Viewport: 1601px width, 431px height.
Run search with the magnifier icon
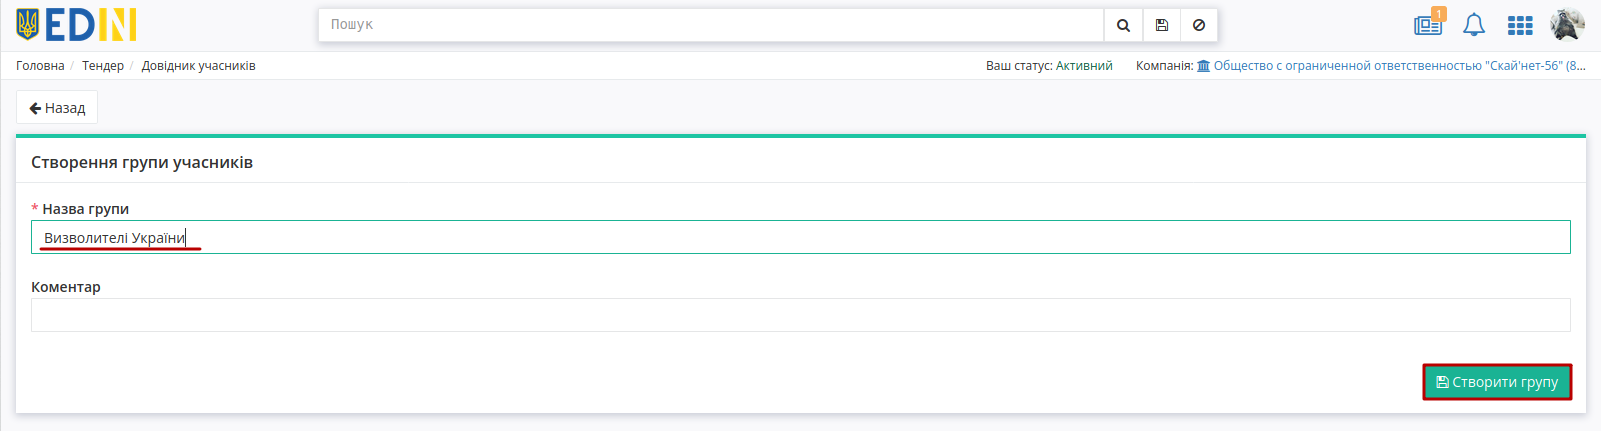click(1123, 25)
